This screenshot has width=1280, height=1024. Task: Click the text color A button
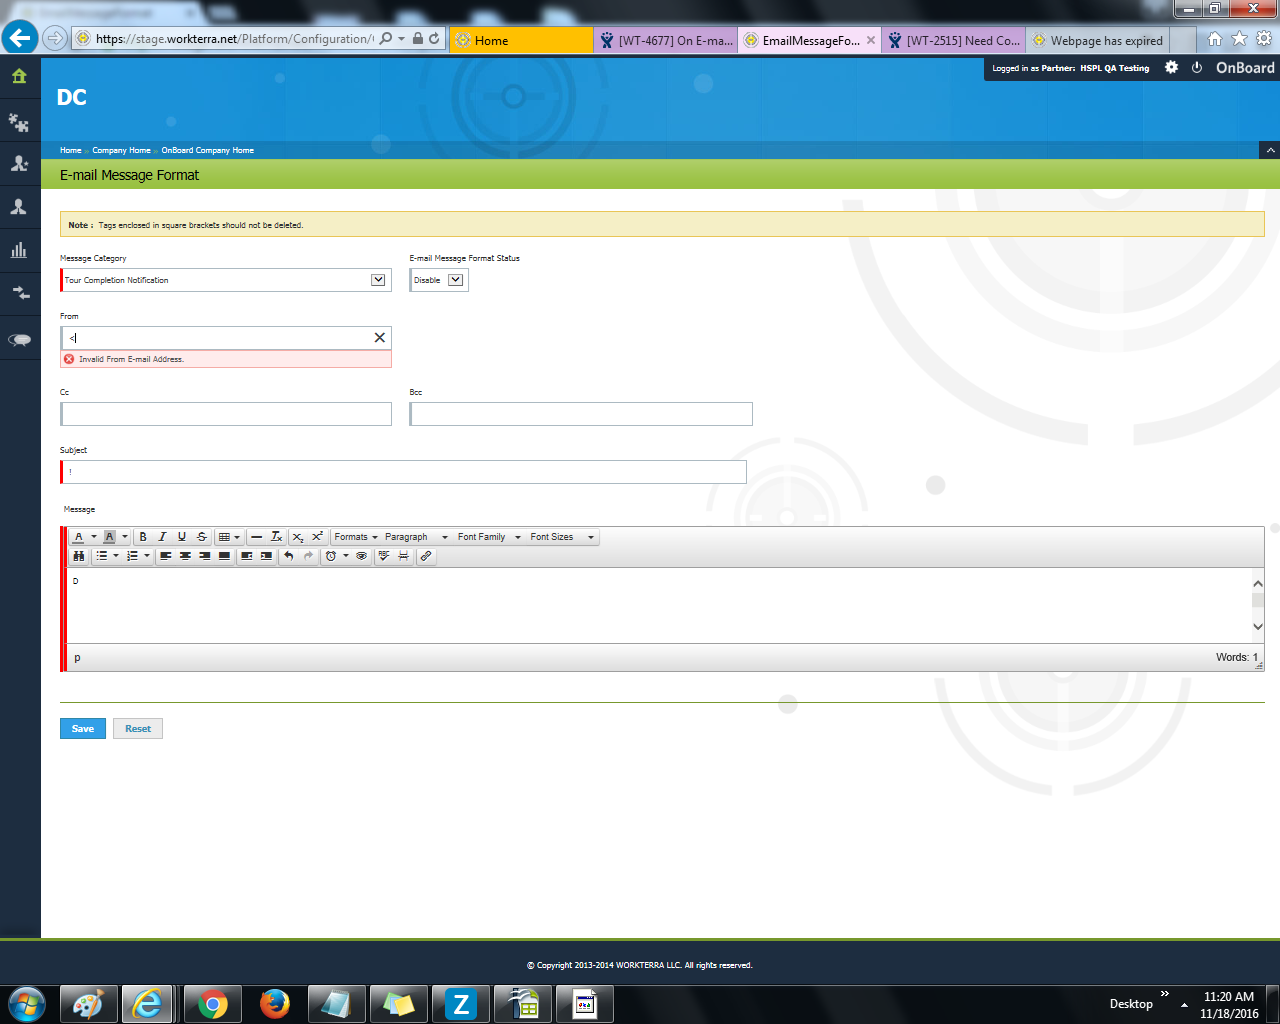point(79,537)
